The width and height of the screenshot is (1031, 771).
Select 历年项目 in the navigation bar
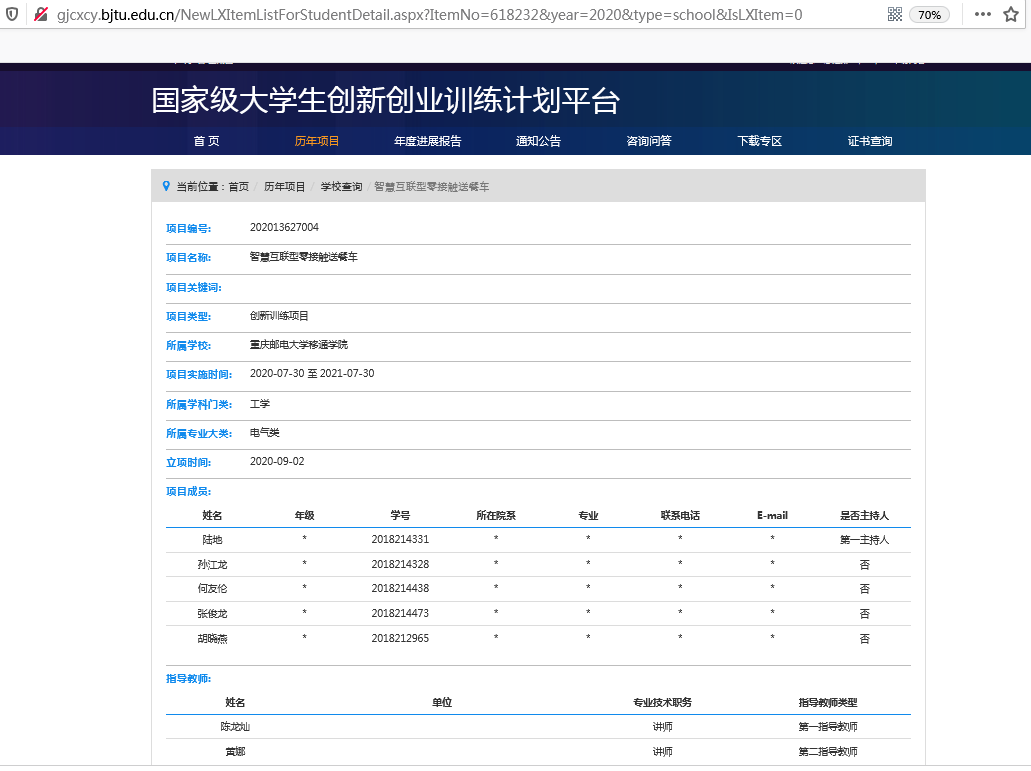tap(317, 141)
